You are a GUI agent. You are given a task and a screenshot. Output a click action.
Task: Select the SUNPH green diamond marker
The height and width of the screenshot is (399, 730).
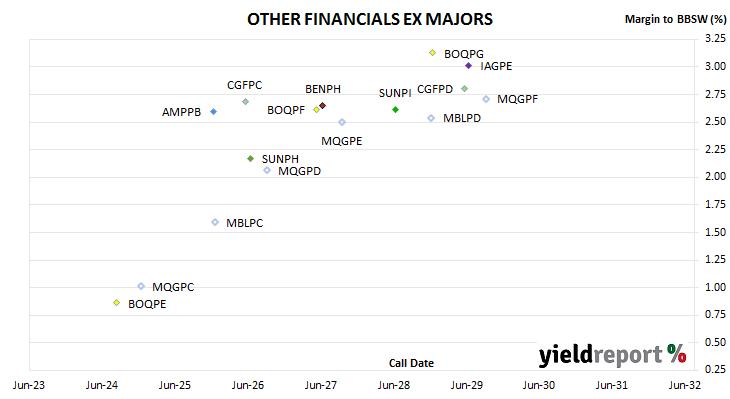pos(250,158)
